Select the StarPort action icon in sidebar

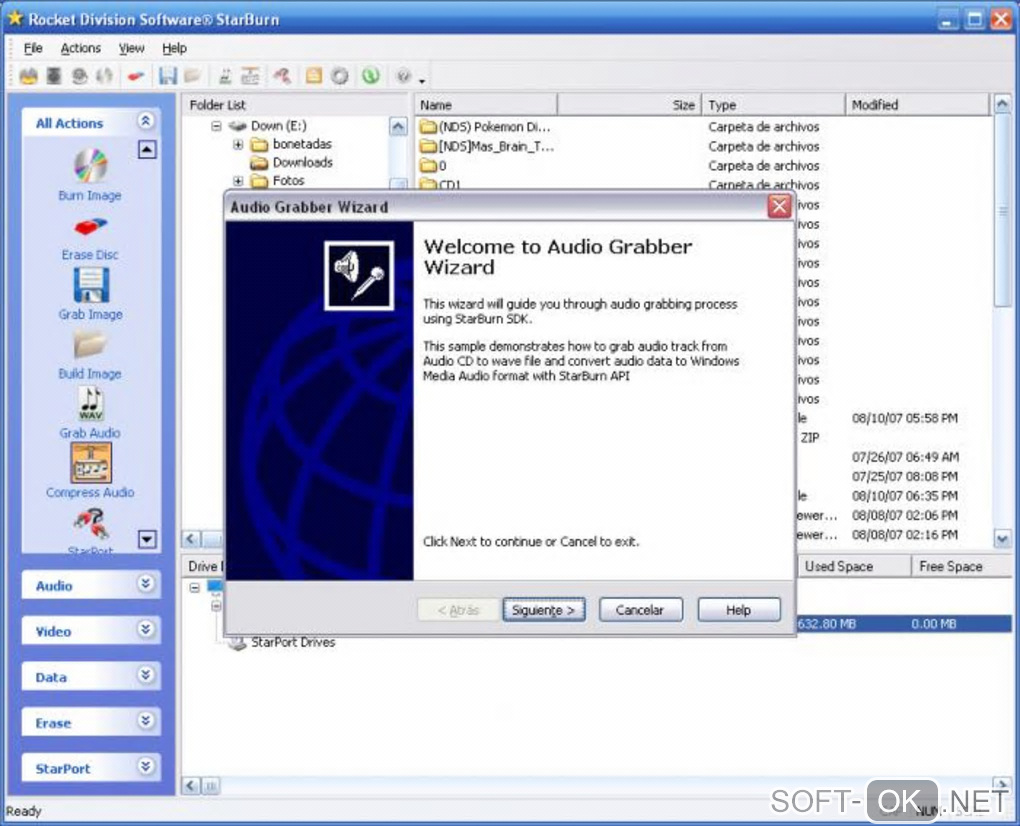(90, 530)
